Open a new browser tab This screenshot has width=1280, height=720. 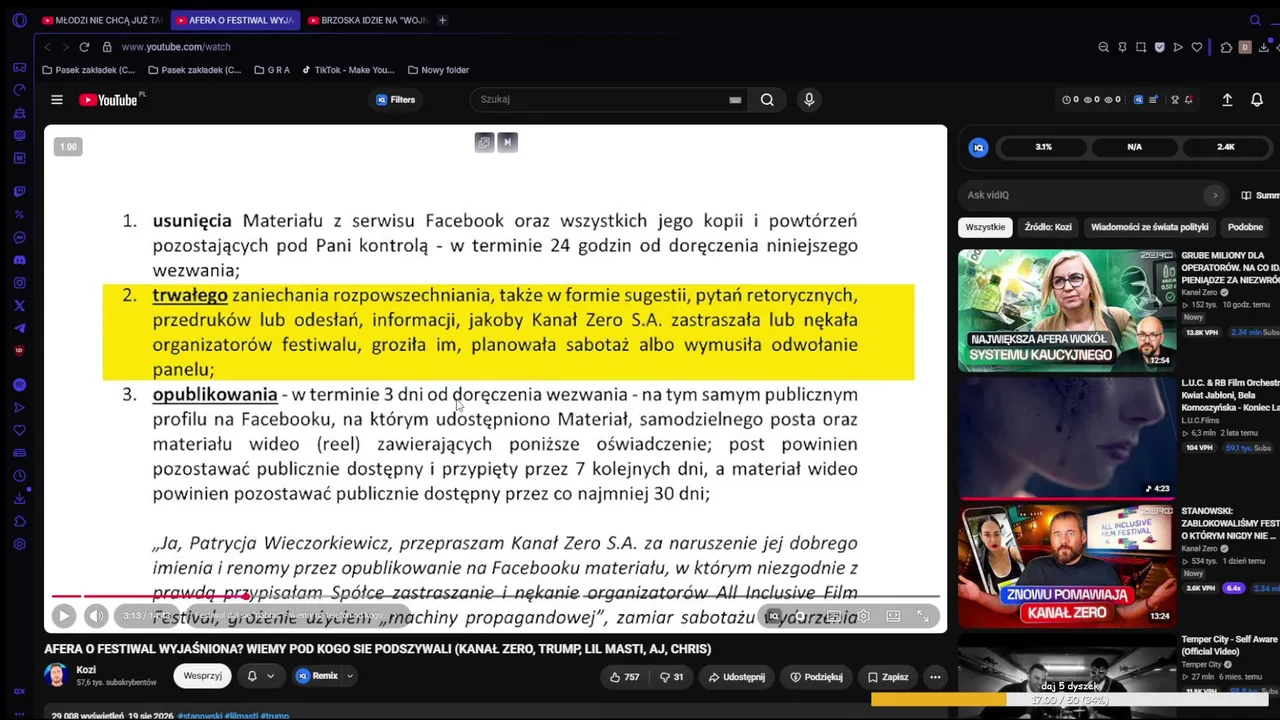click(442, 20)
